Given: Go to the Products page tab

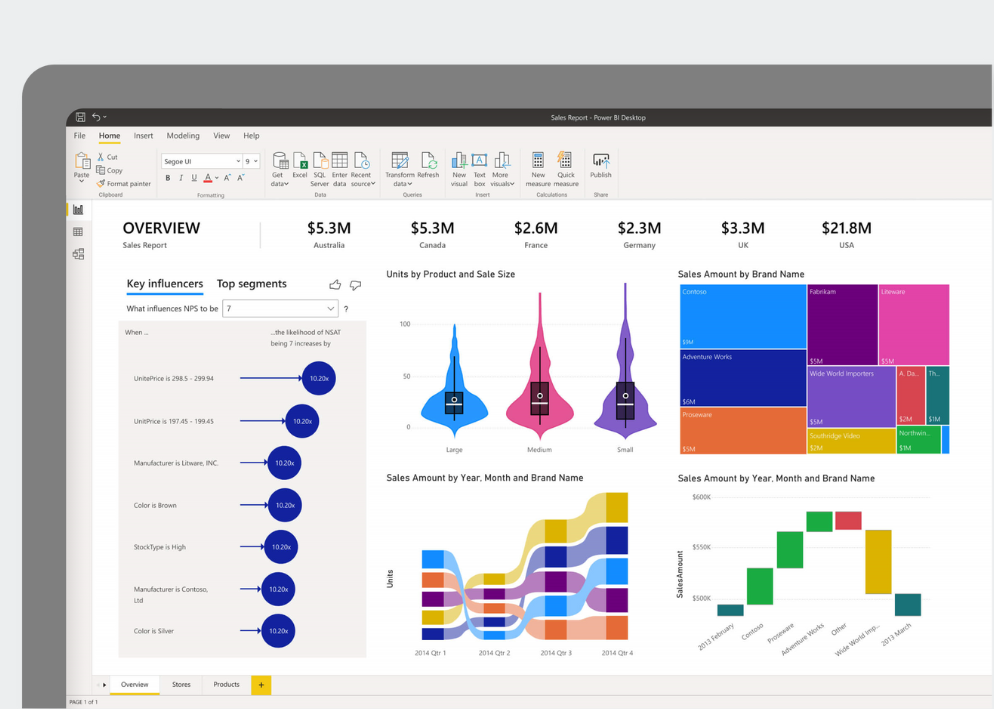Looking at the screenshot, I should (x=226, y=685).
